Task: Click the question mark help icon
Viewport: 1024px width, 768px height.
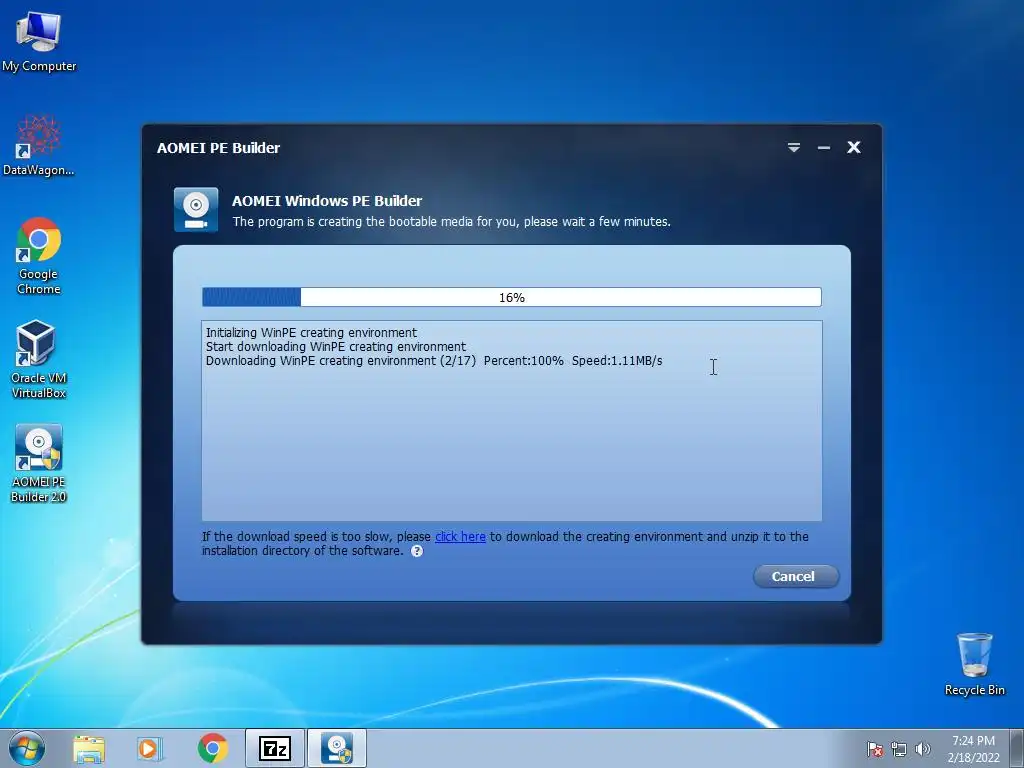Action: (x=417, y=551)
